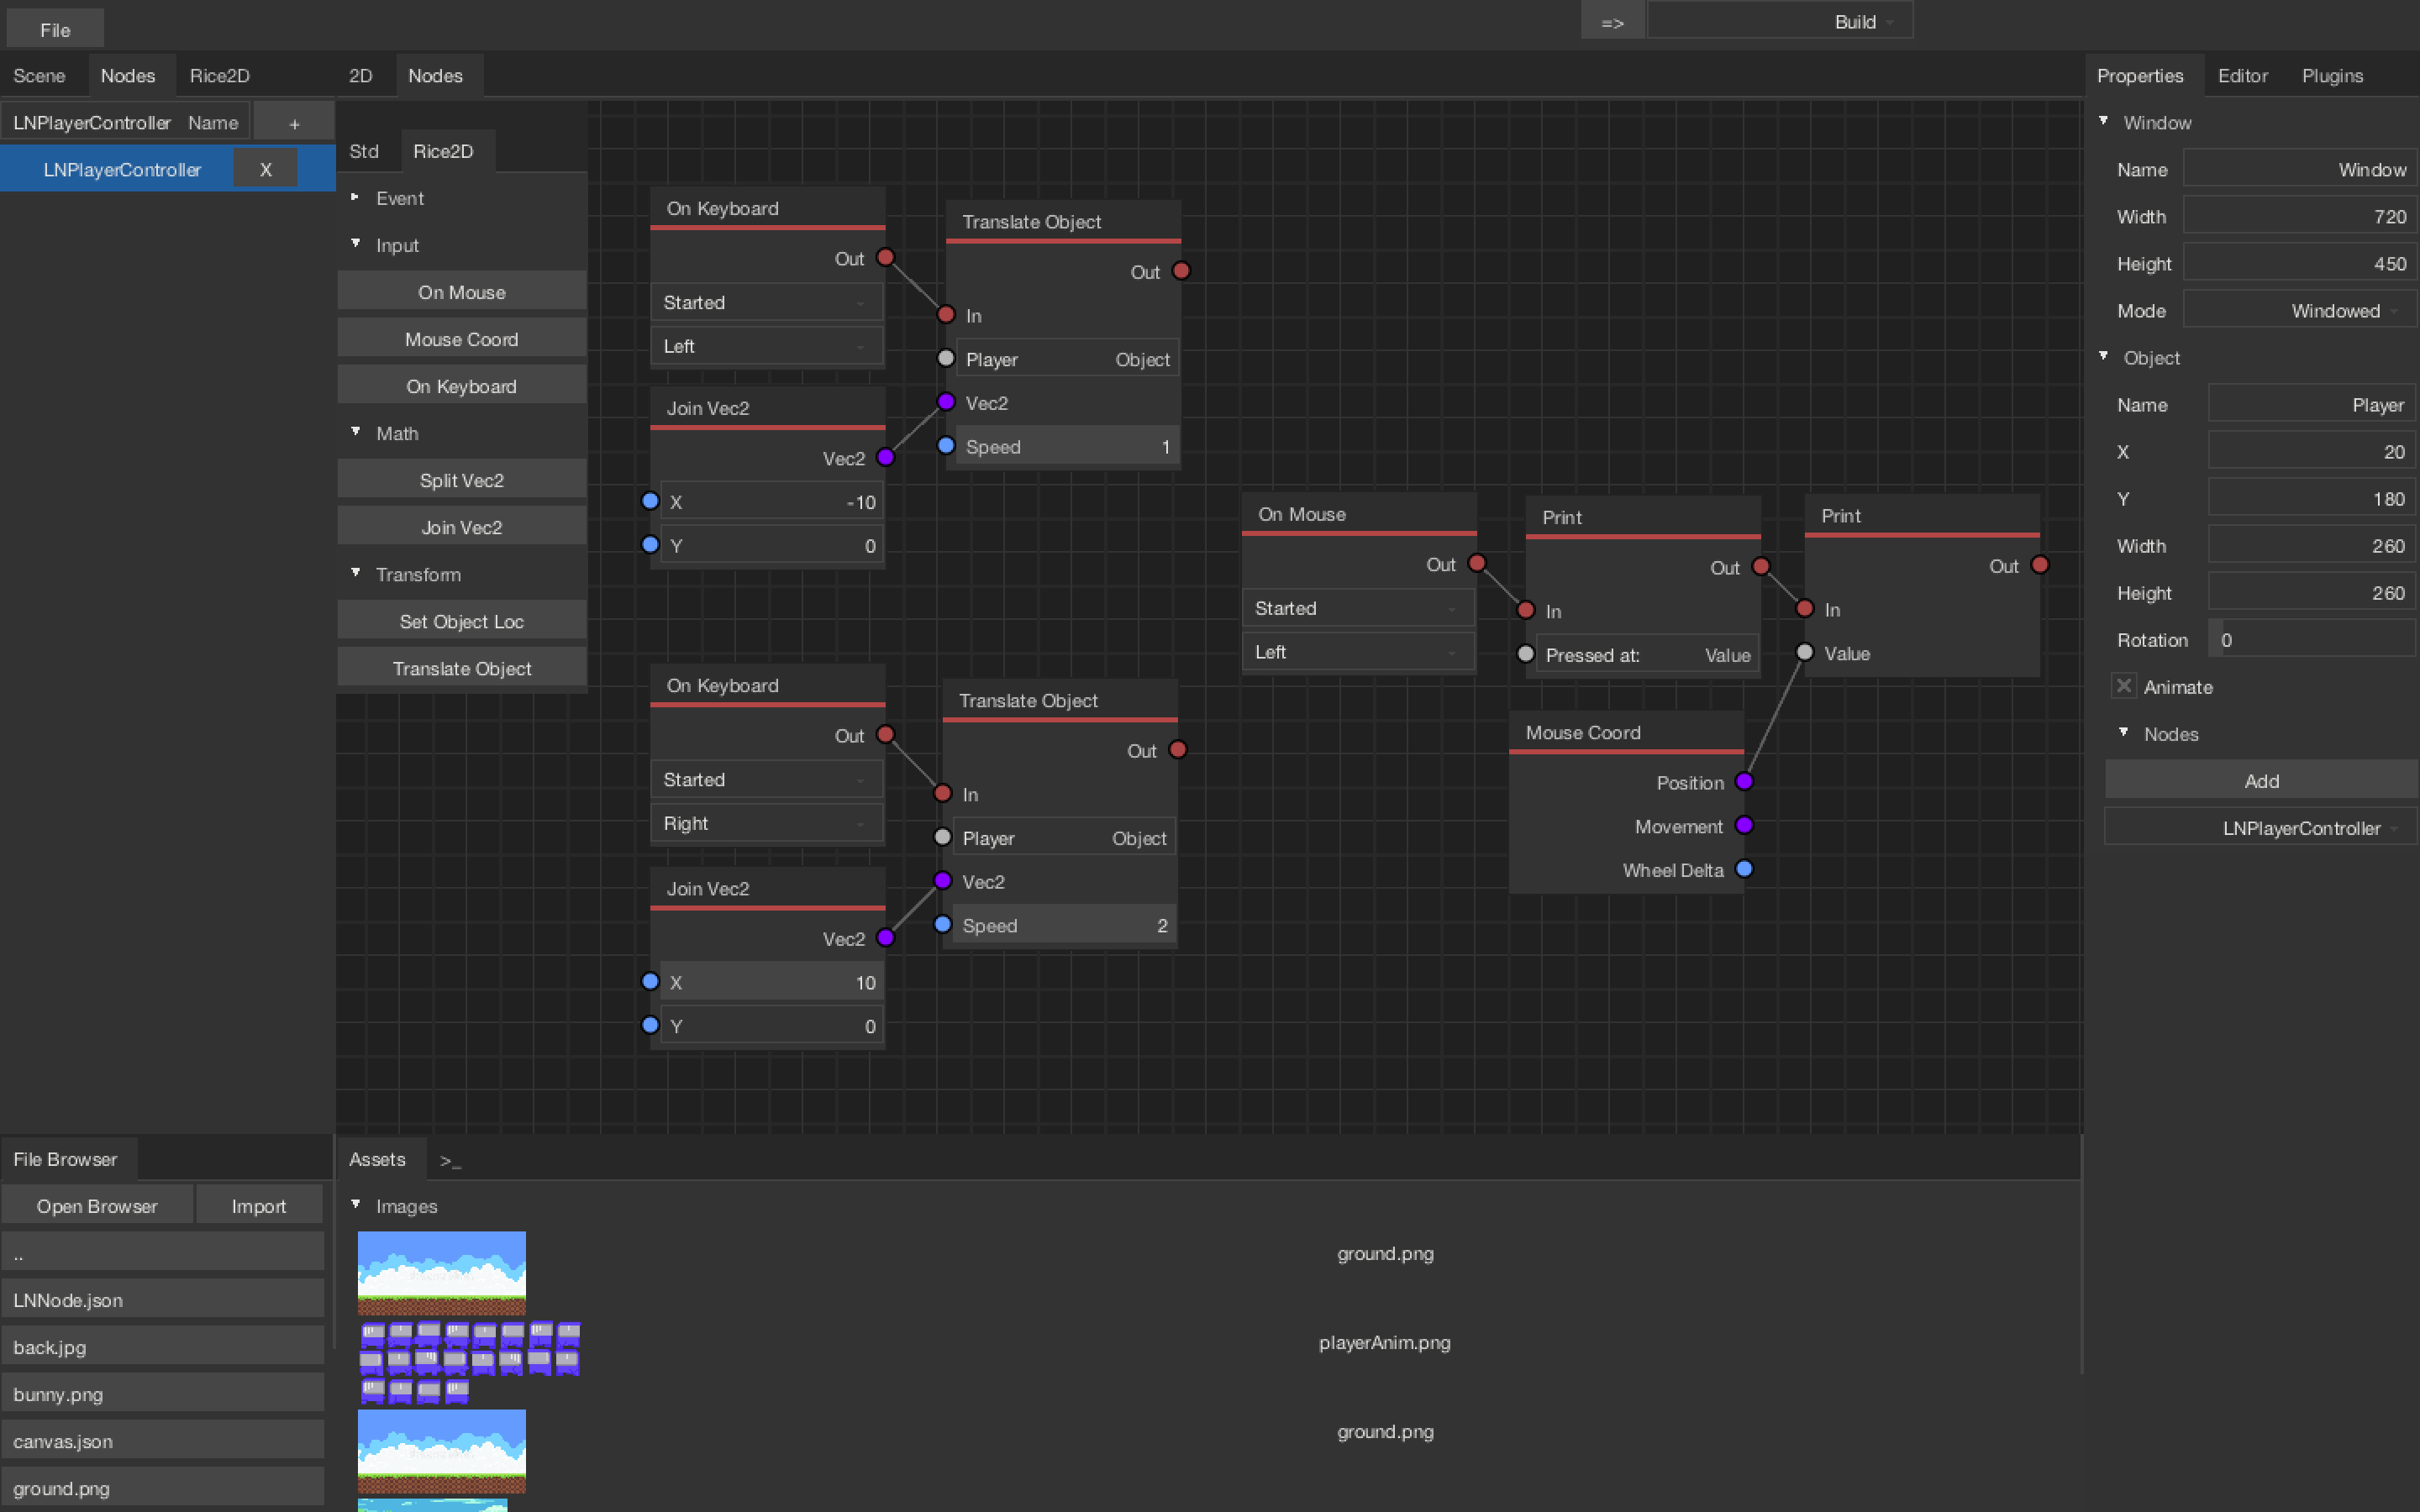Adjust the Rotation slider
The height and width of the screenshot is (1512, 2420).
[2311, 640]
